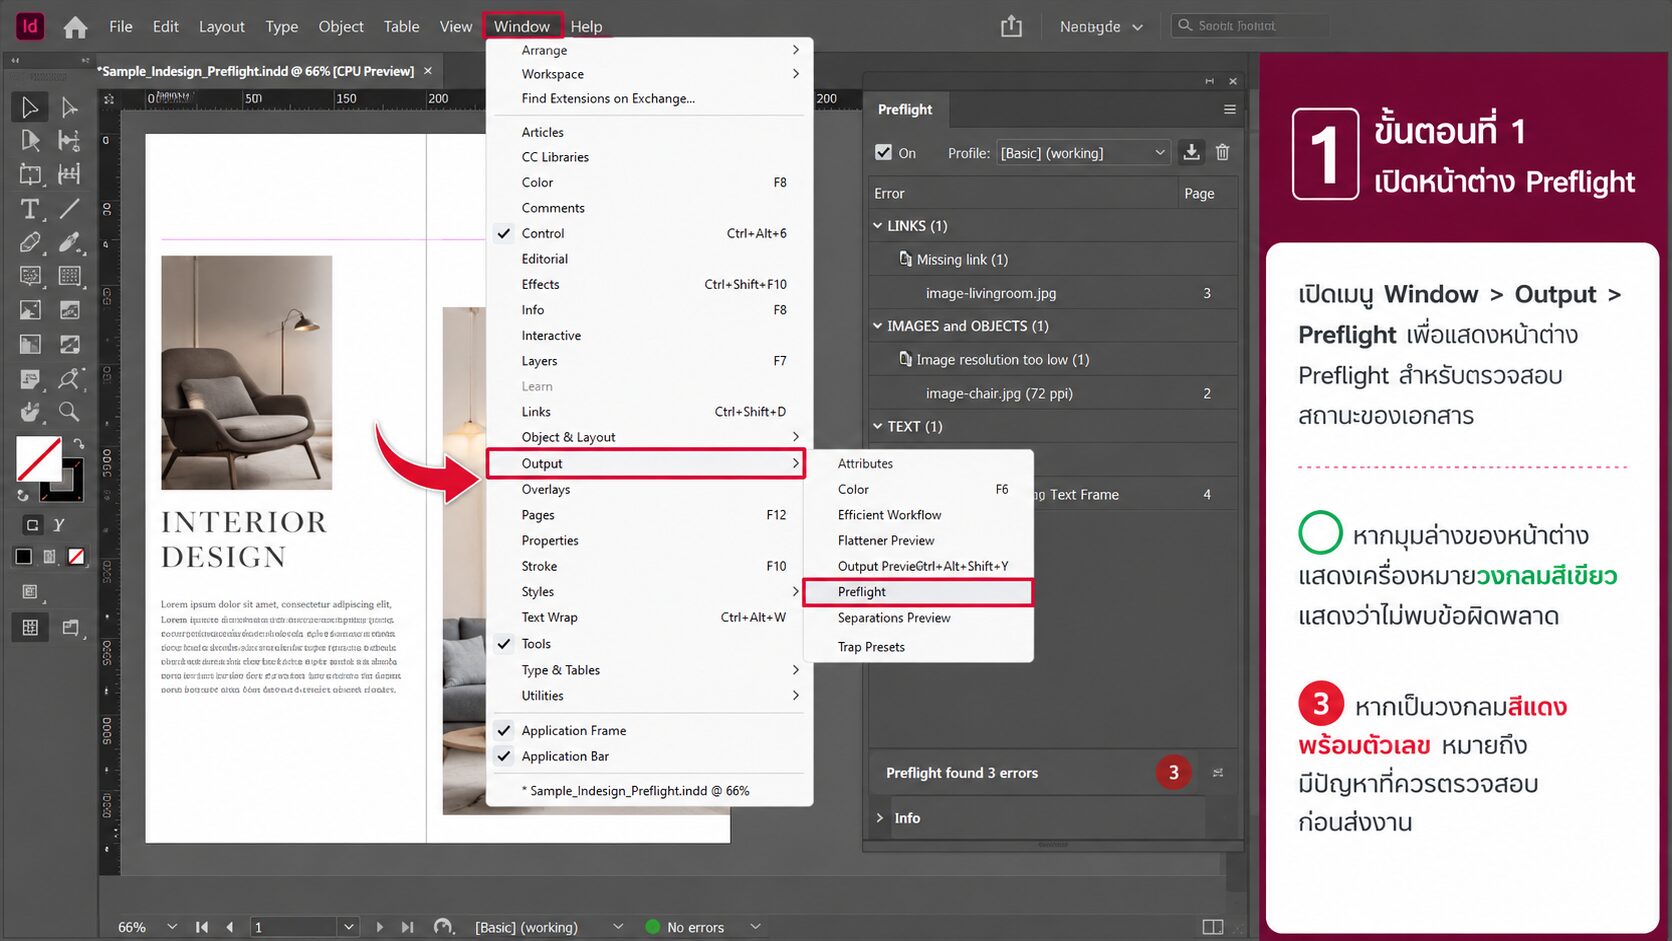Select the Page tool

[29, 141]
